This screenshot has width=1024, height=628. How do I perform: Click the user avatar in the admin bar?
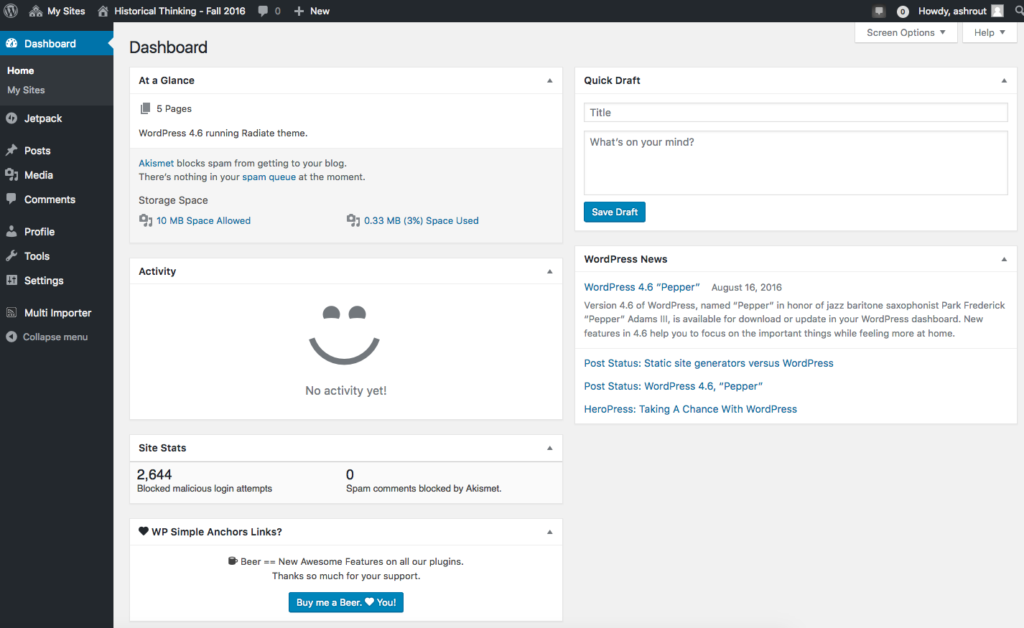click(x=997, y=11)
